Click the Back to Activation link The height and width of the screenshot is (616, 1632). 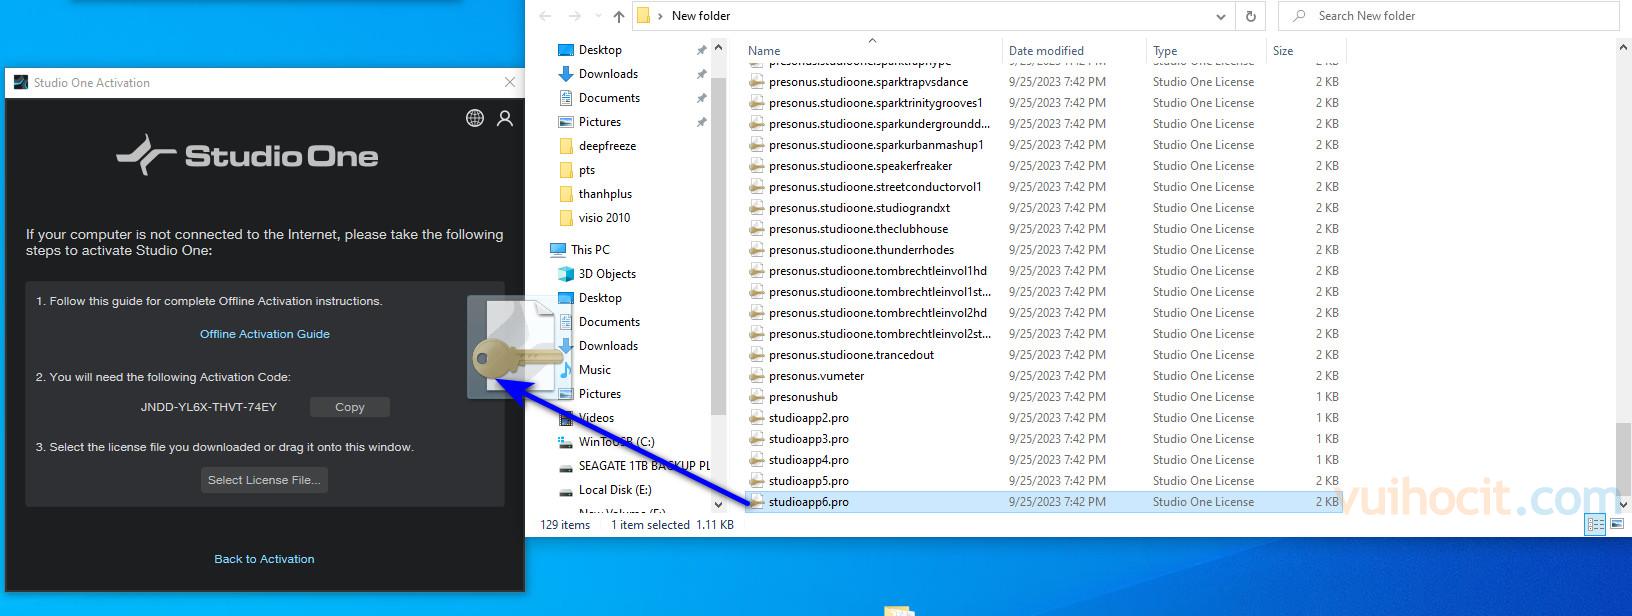pyautogui.click(x=264, y=559)
